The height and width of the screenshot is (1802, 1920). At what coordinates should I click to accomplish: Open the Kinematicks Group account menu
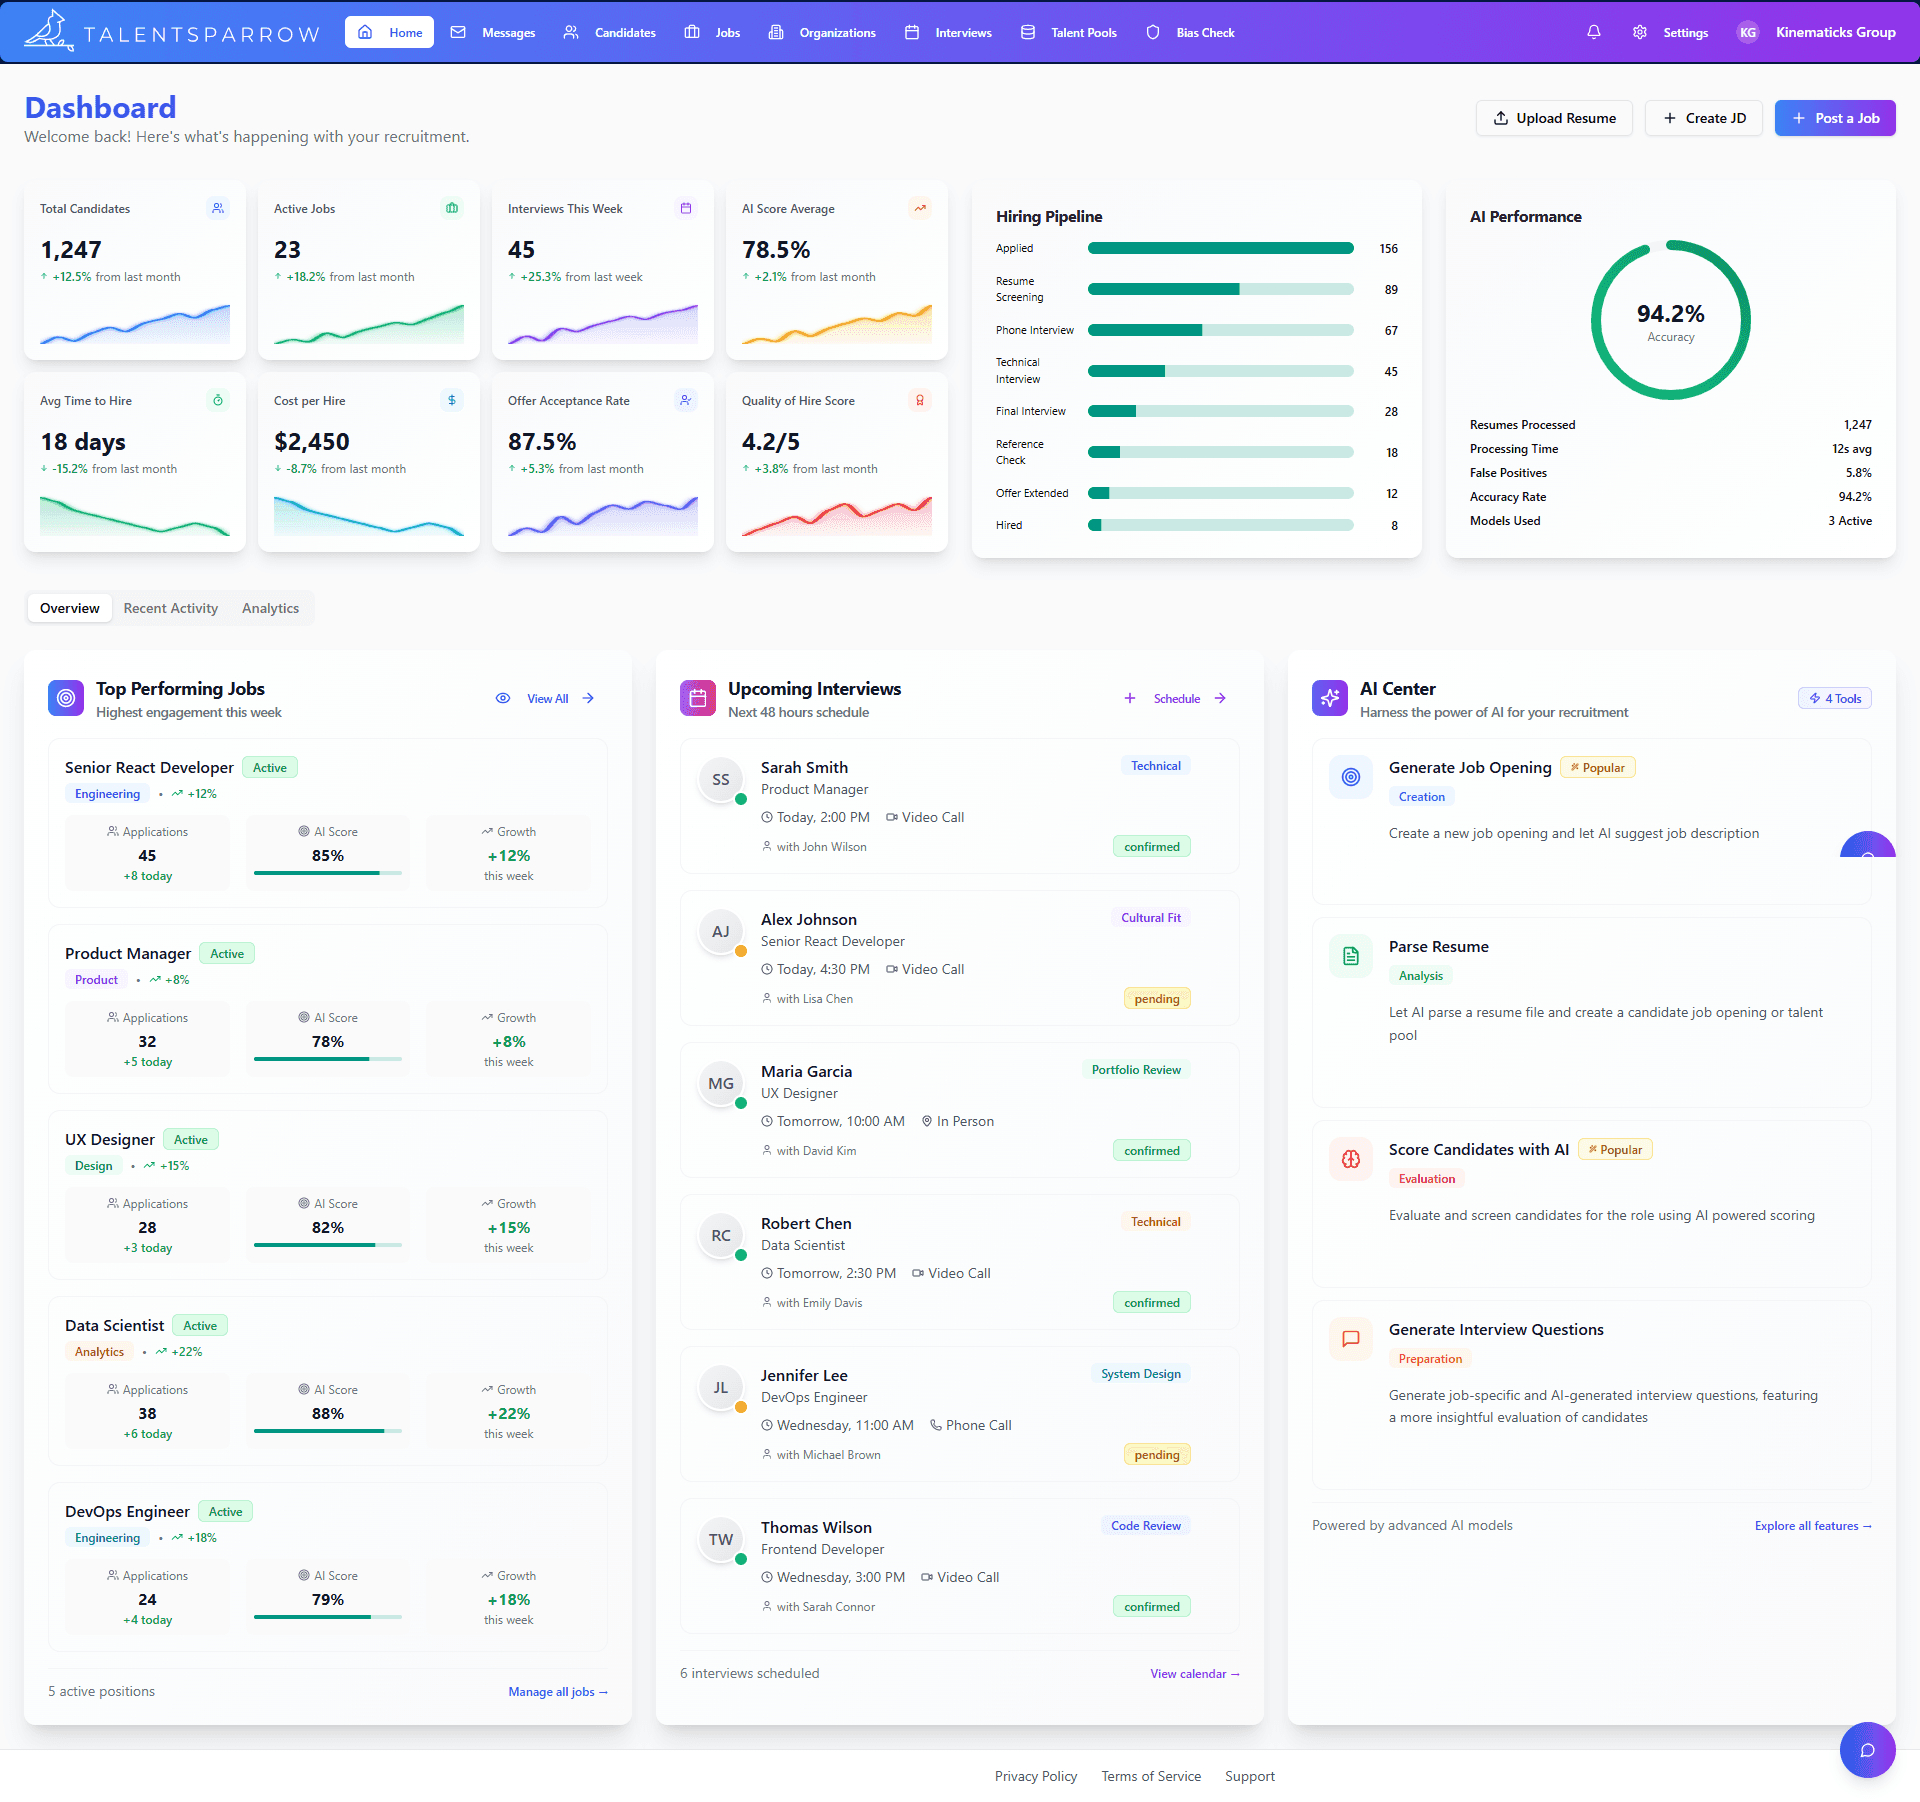[x=1836, y=32]
